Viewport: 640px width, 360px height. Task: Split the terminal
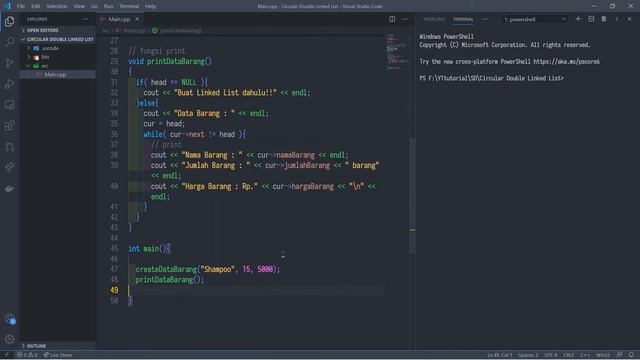tap(591, 19)
